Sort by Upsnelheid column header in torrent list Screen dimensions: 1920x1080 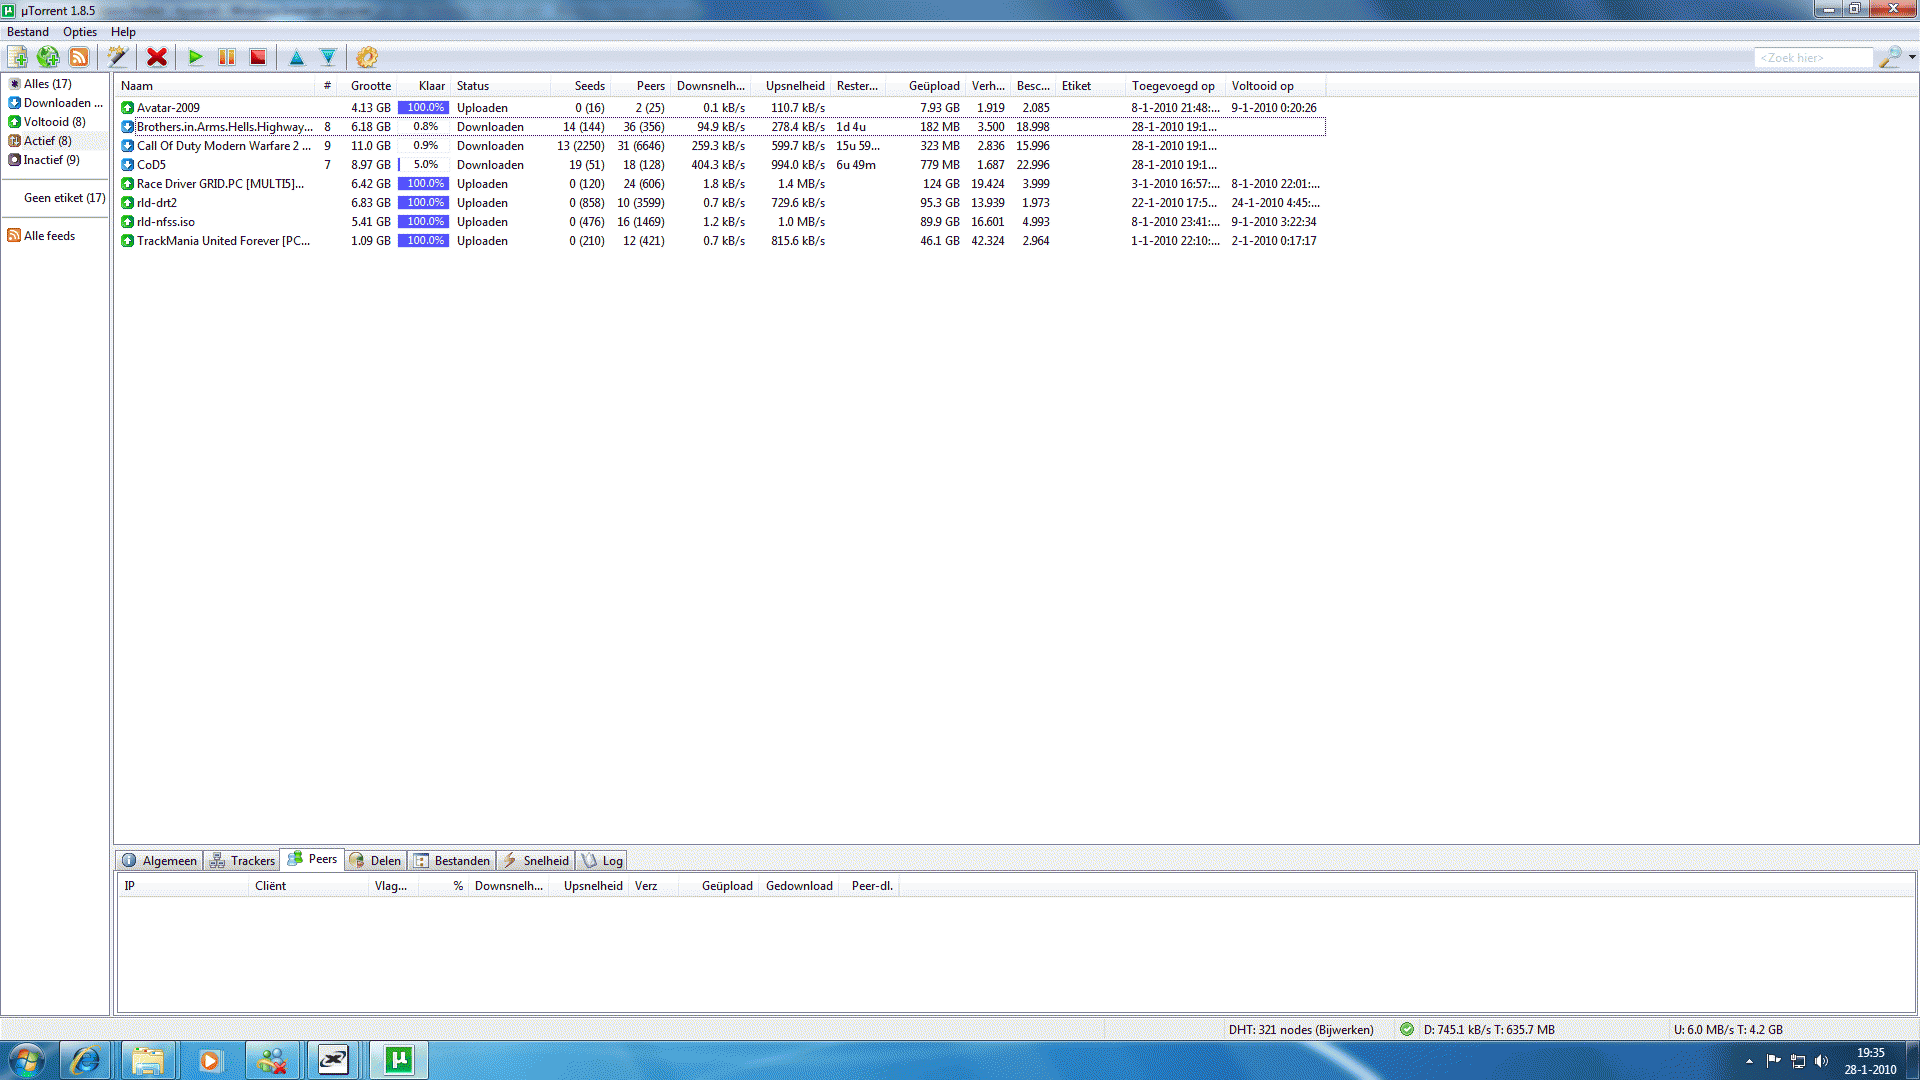(790, 86)
